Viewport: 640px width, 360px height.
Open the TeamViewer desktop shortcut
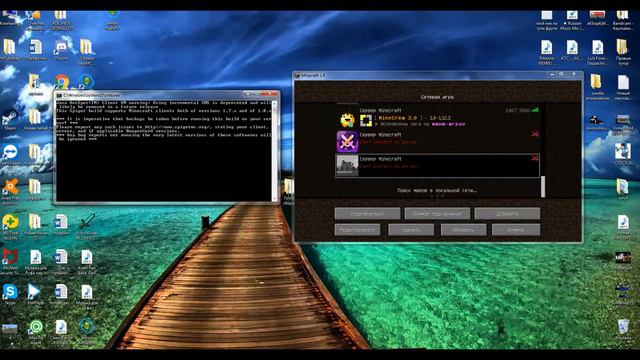click(10, 154)
